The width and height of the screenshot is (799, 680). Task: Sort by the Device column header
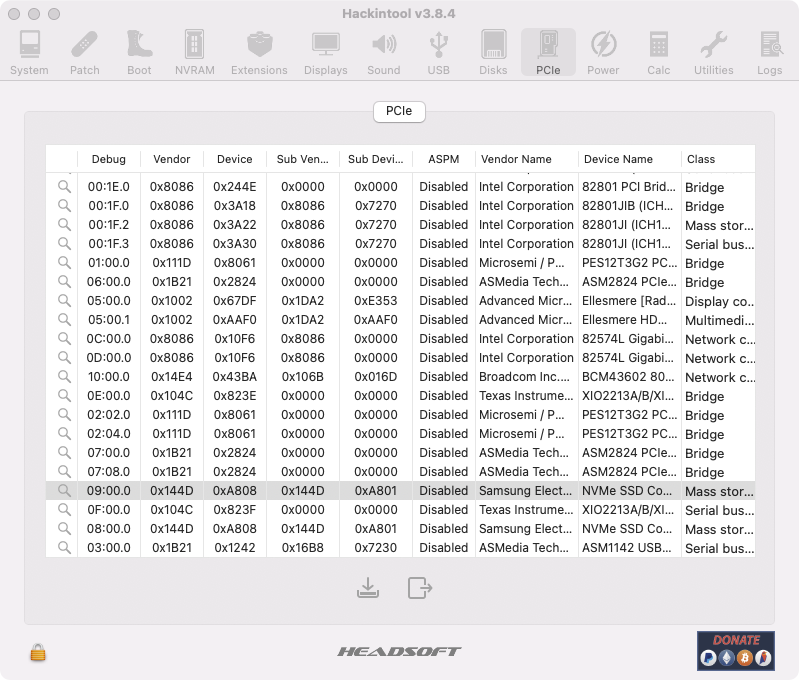[234, 159]
